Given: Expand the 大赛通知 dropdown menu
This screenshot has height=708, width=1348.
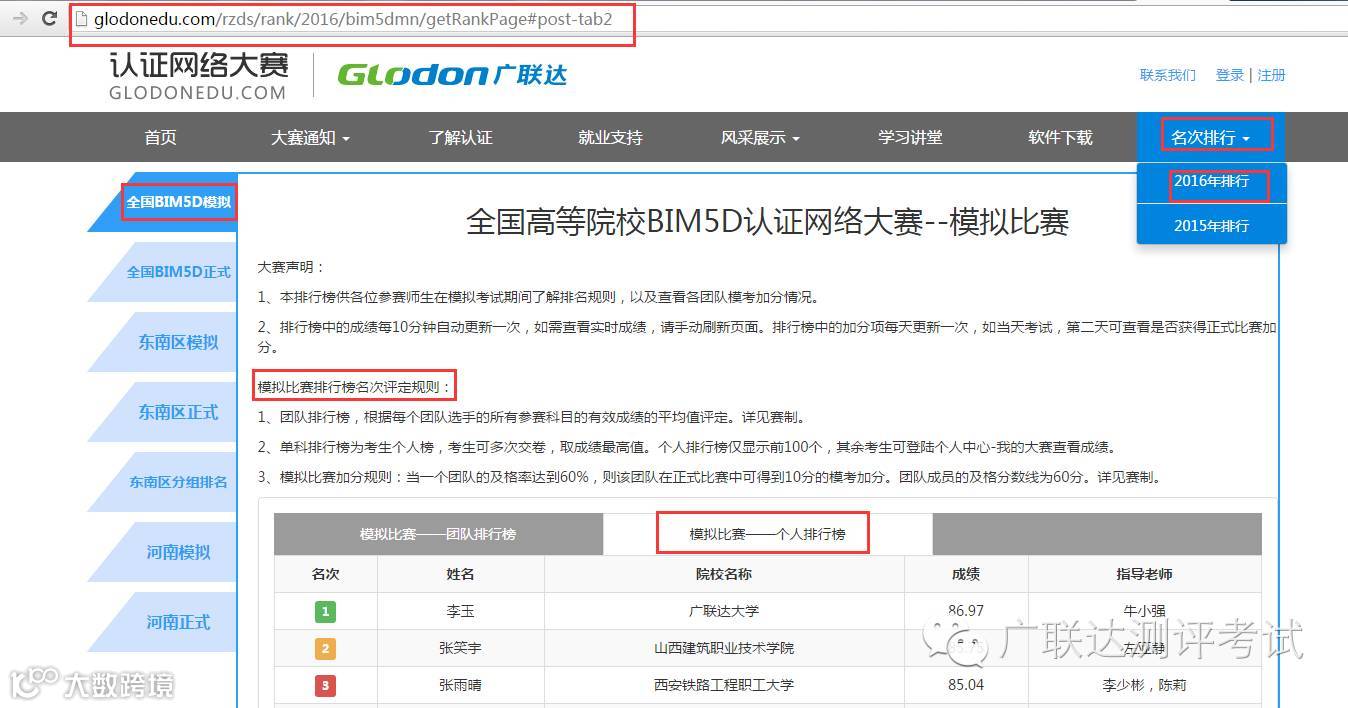Looking at the screenshot, I should [x=310, y=137].
